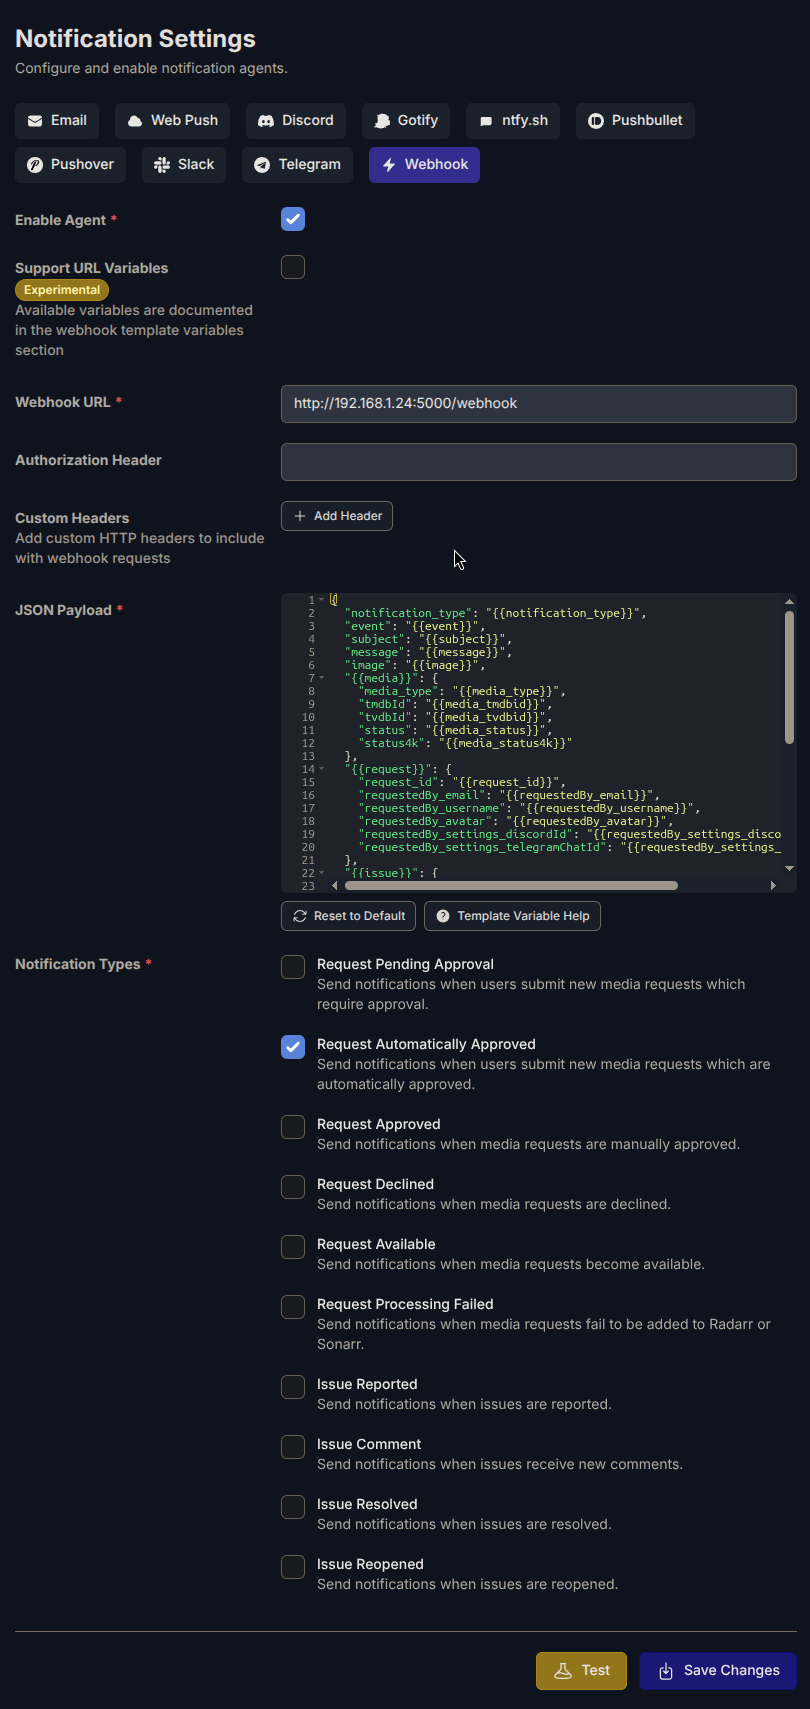Click the editor scroll left arrow
The width and height of the screenshot is (810, 1709).
pyautogui.click(x=335, y=885)
